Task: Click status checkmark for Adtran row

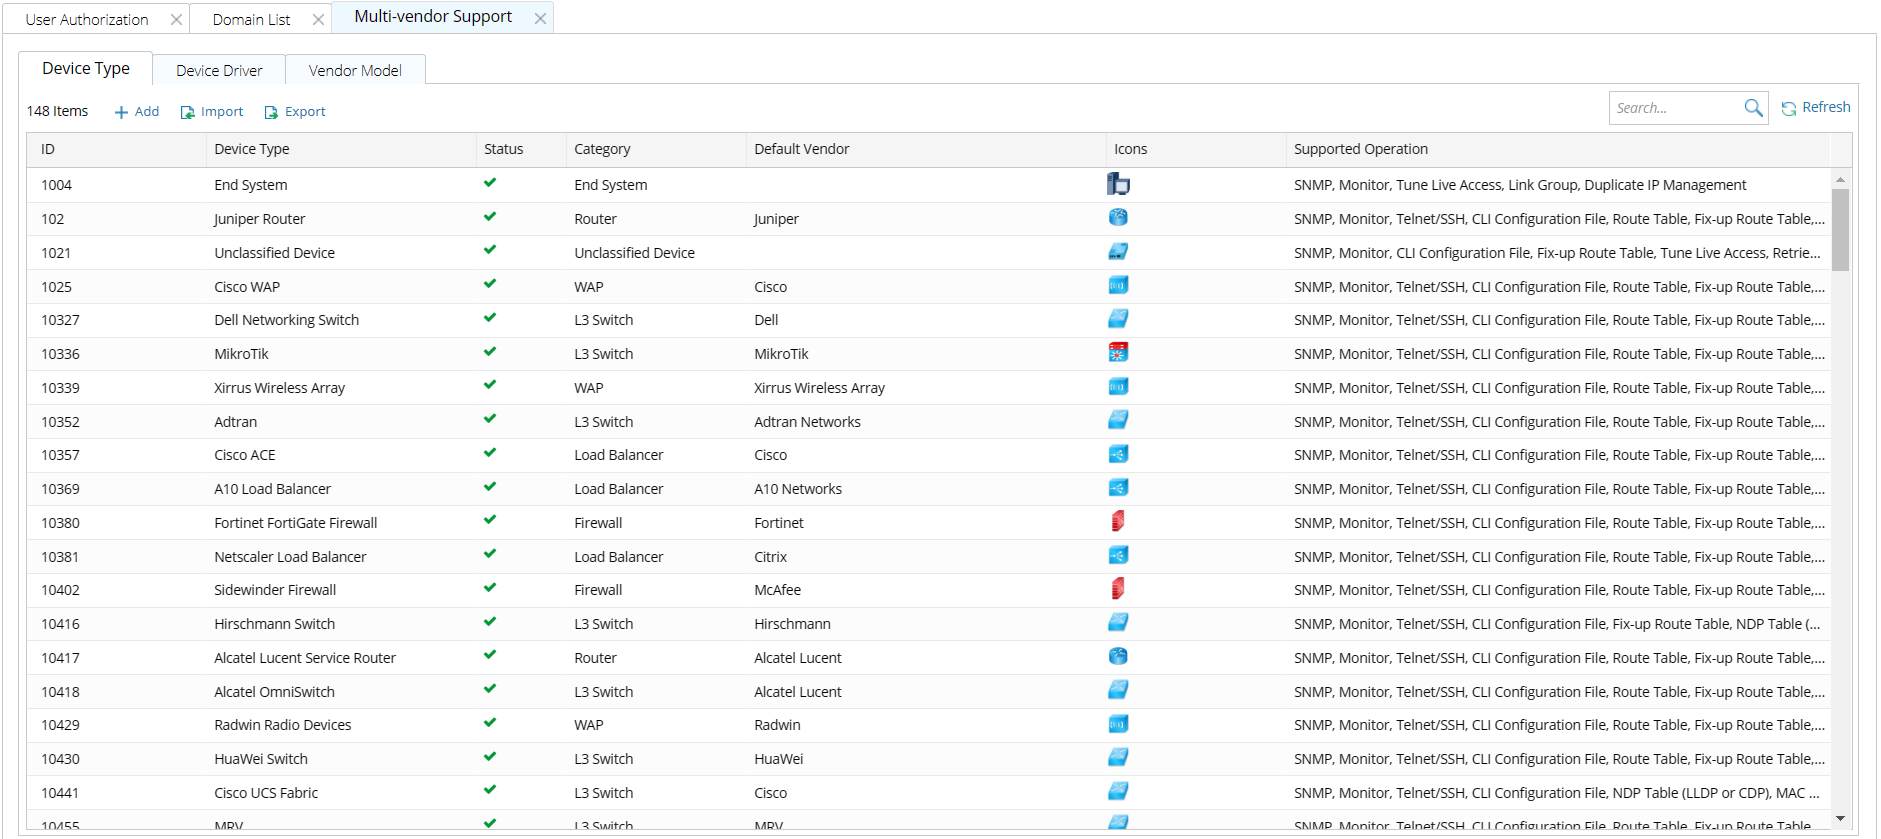Action: (x=490, y=419)
